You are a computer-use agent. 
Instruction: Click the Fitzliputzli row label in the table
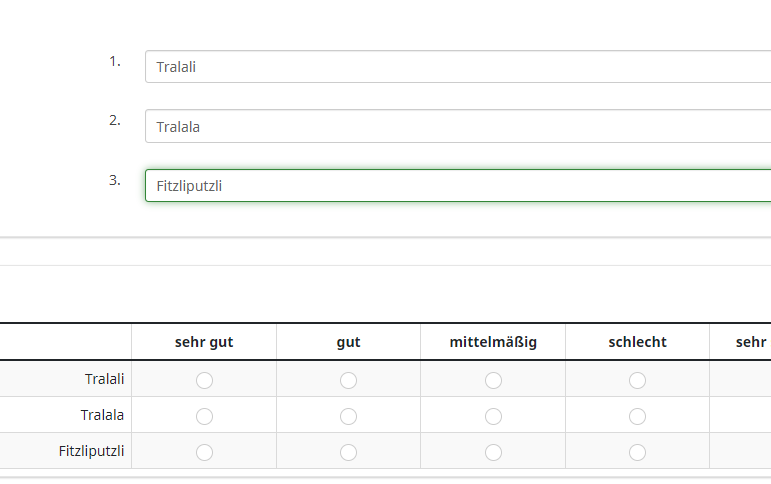[x=91, y=451]
